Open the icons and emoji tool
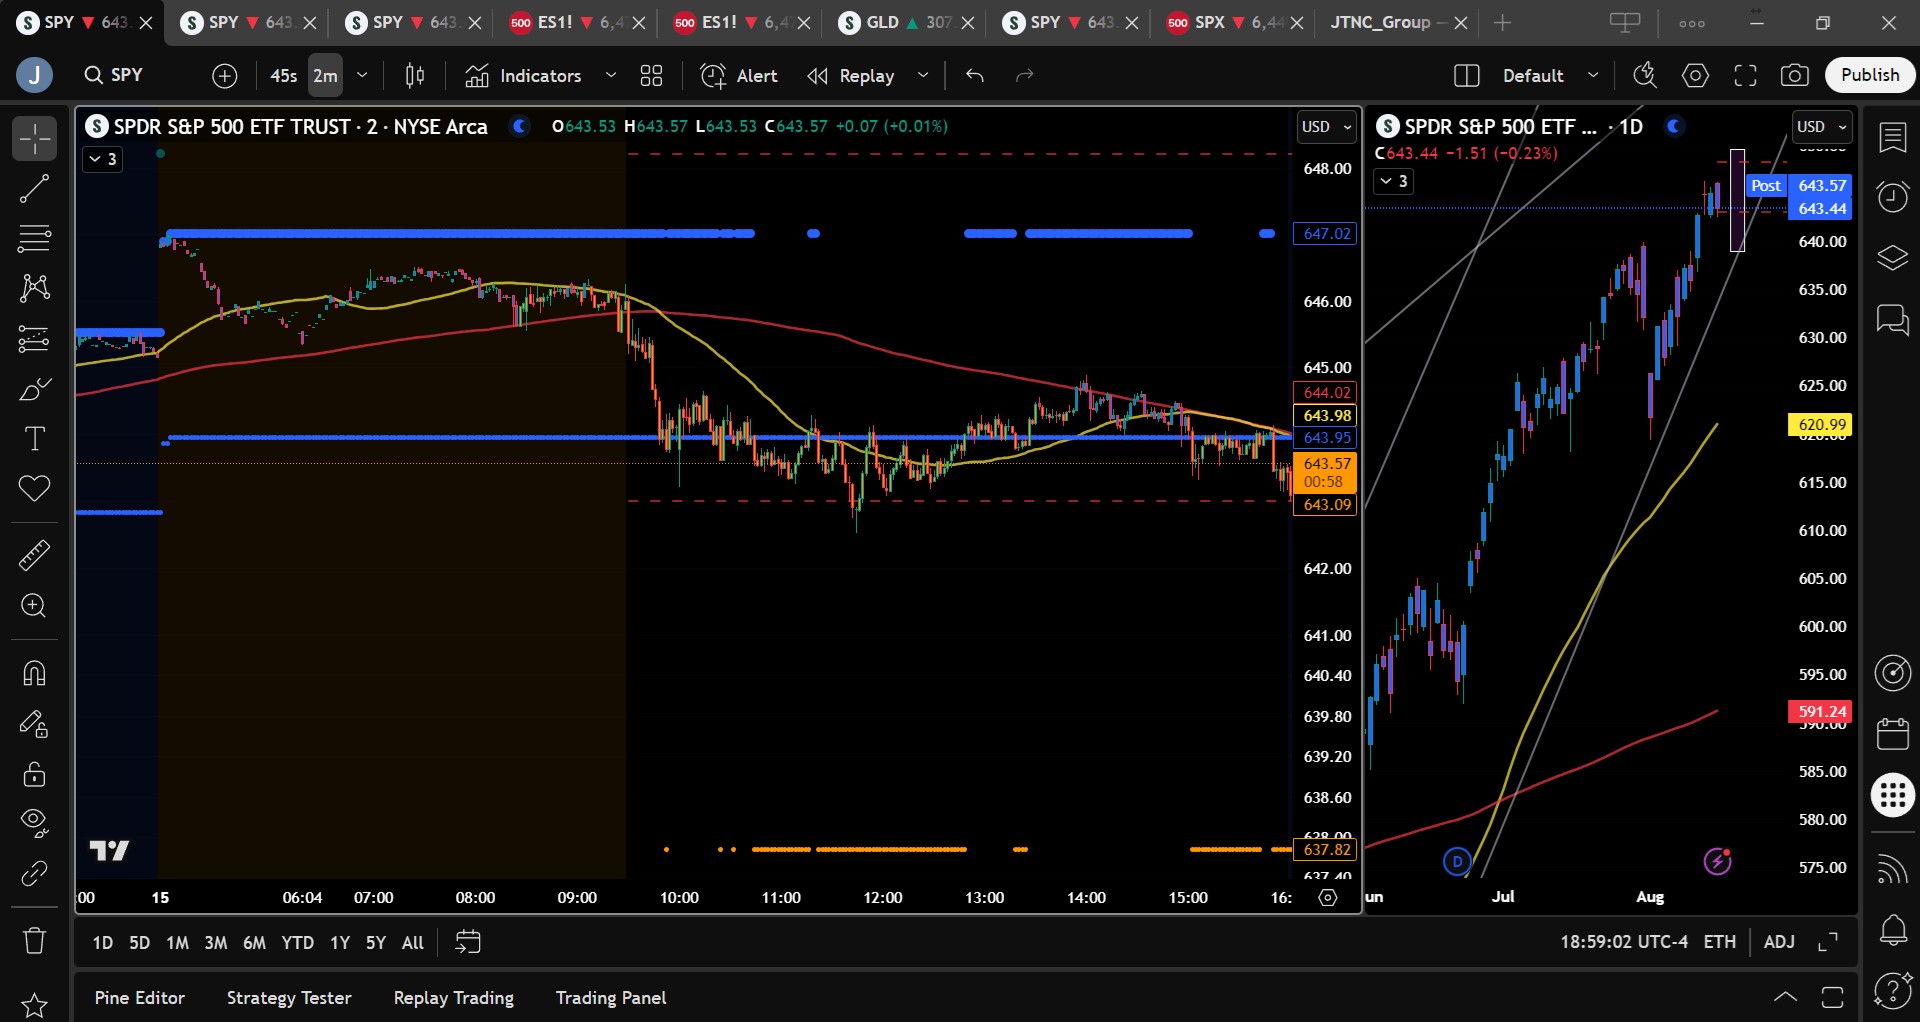 click(34, 489)
